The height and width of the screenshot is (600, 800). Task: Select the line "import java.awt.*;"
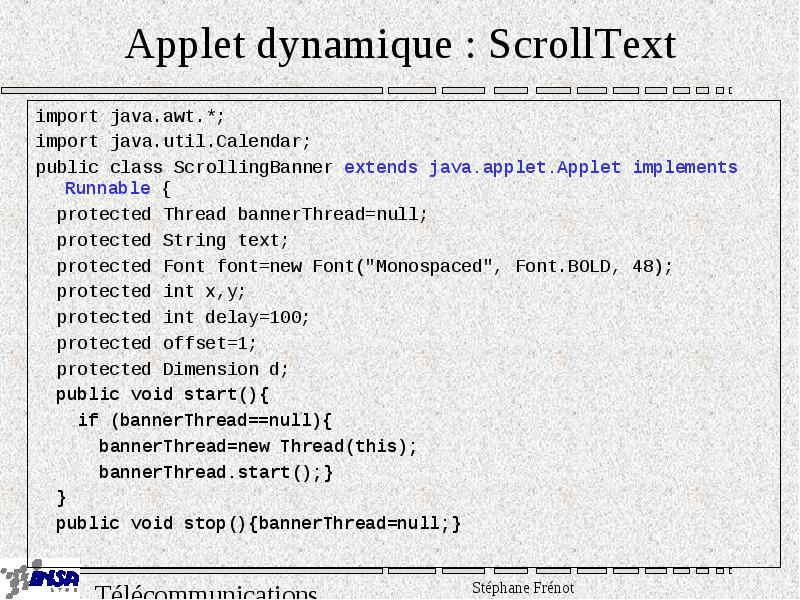pyautogui.click(x=130, y=117)
